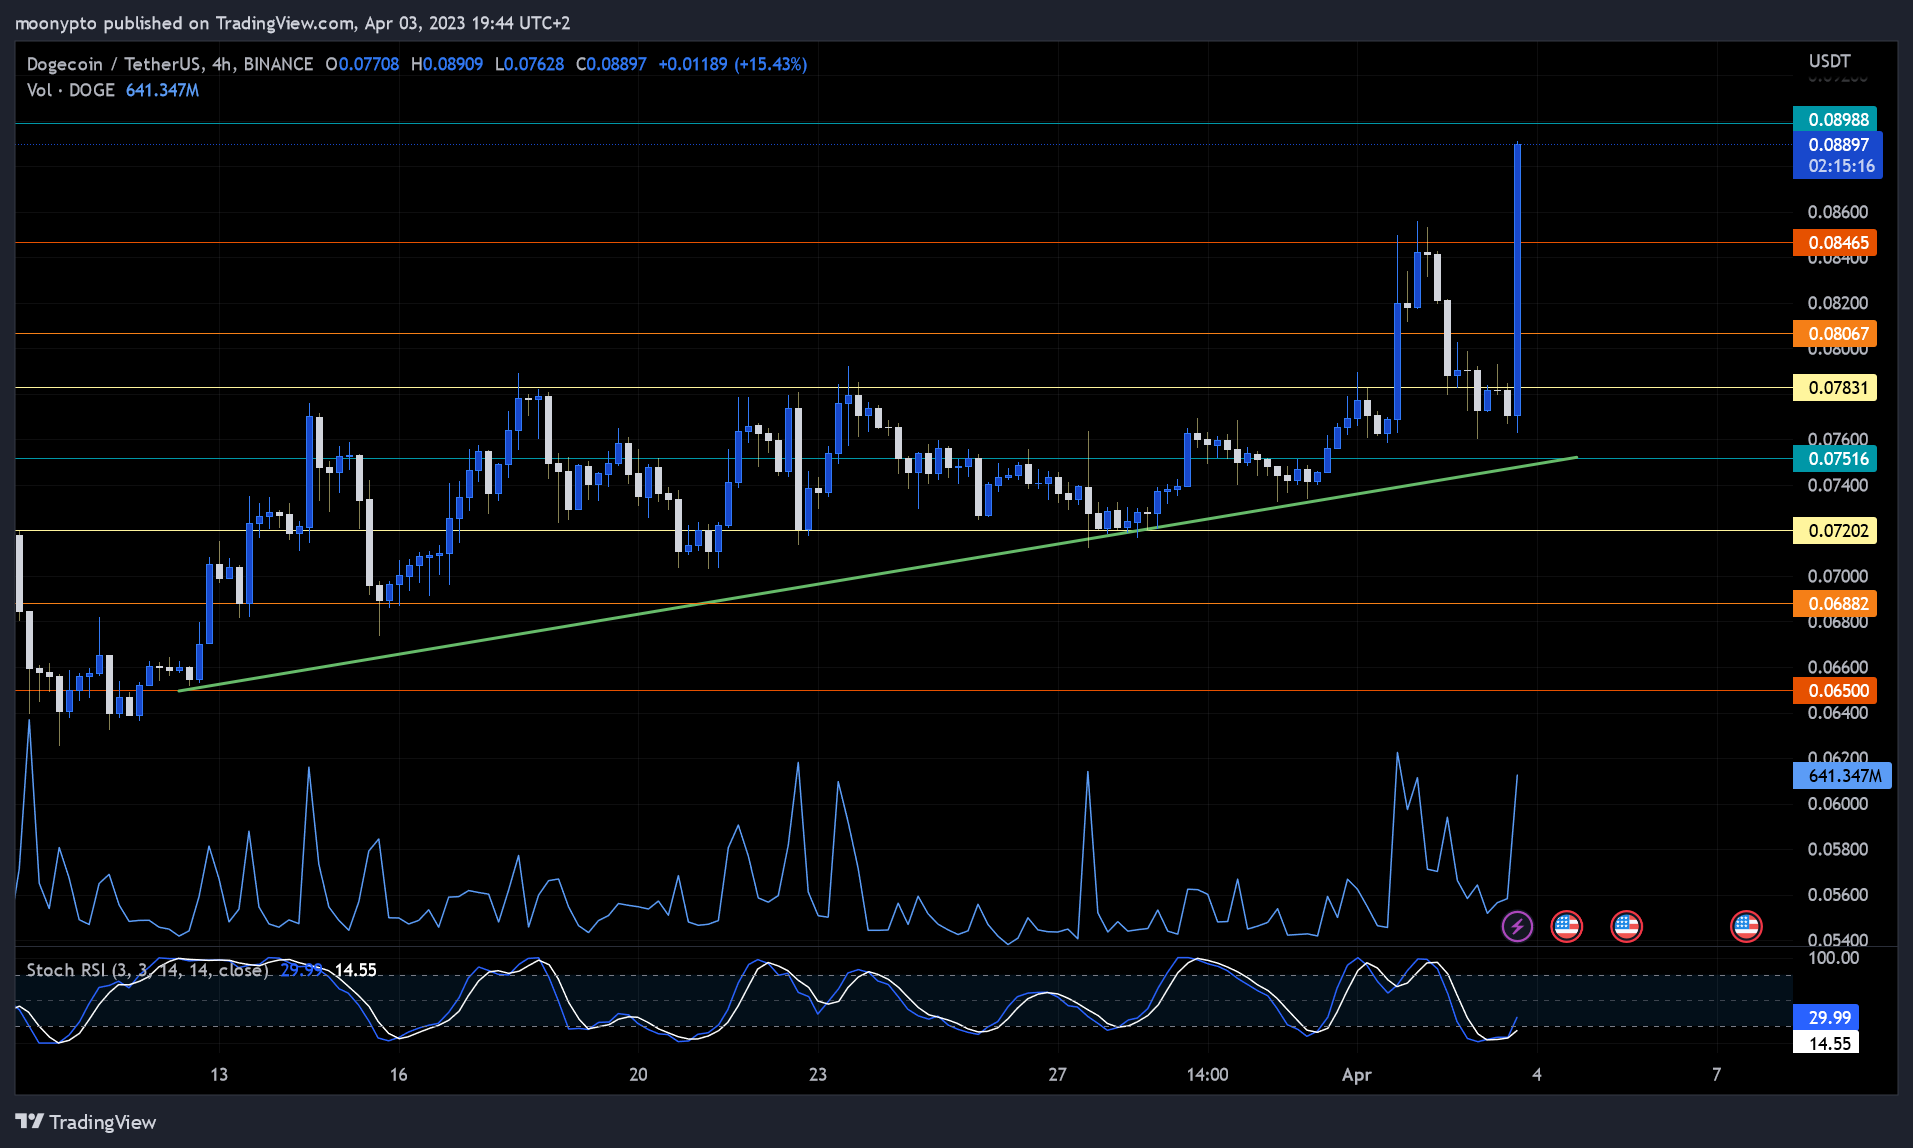1913x1148 pixels.
Task: Click the green ascending trendline
Action: (x=877, y=574)
